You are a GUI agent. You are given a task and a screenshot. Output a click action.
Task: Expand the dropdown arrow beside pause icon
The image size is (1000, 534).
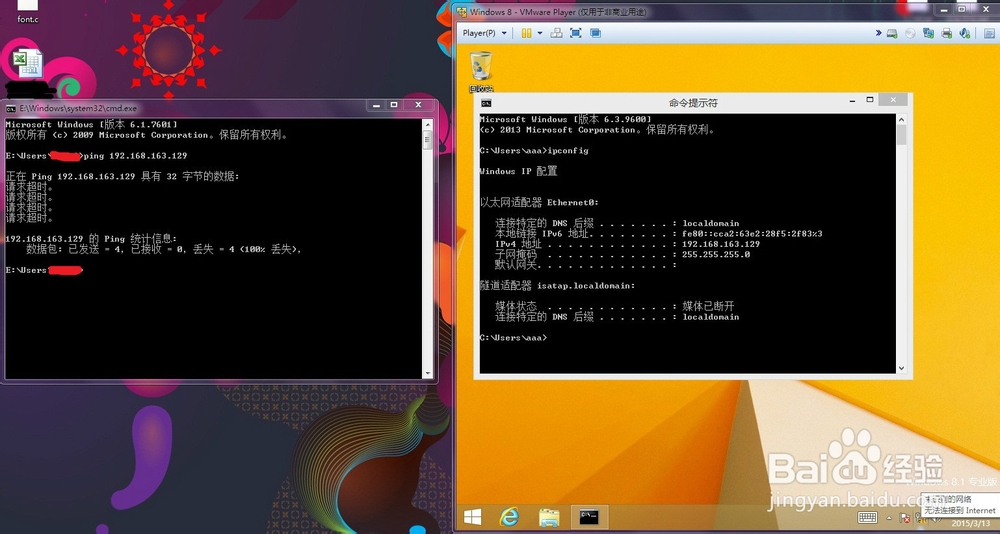point(540,33)
